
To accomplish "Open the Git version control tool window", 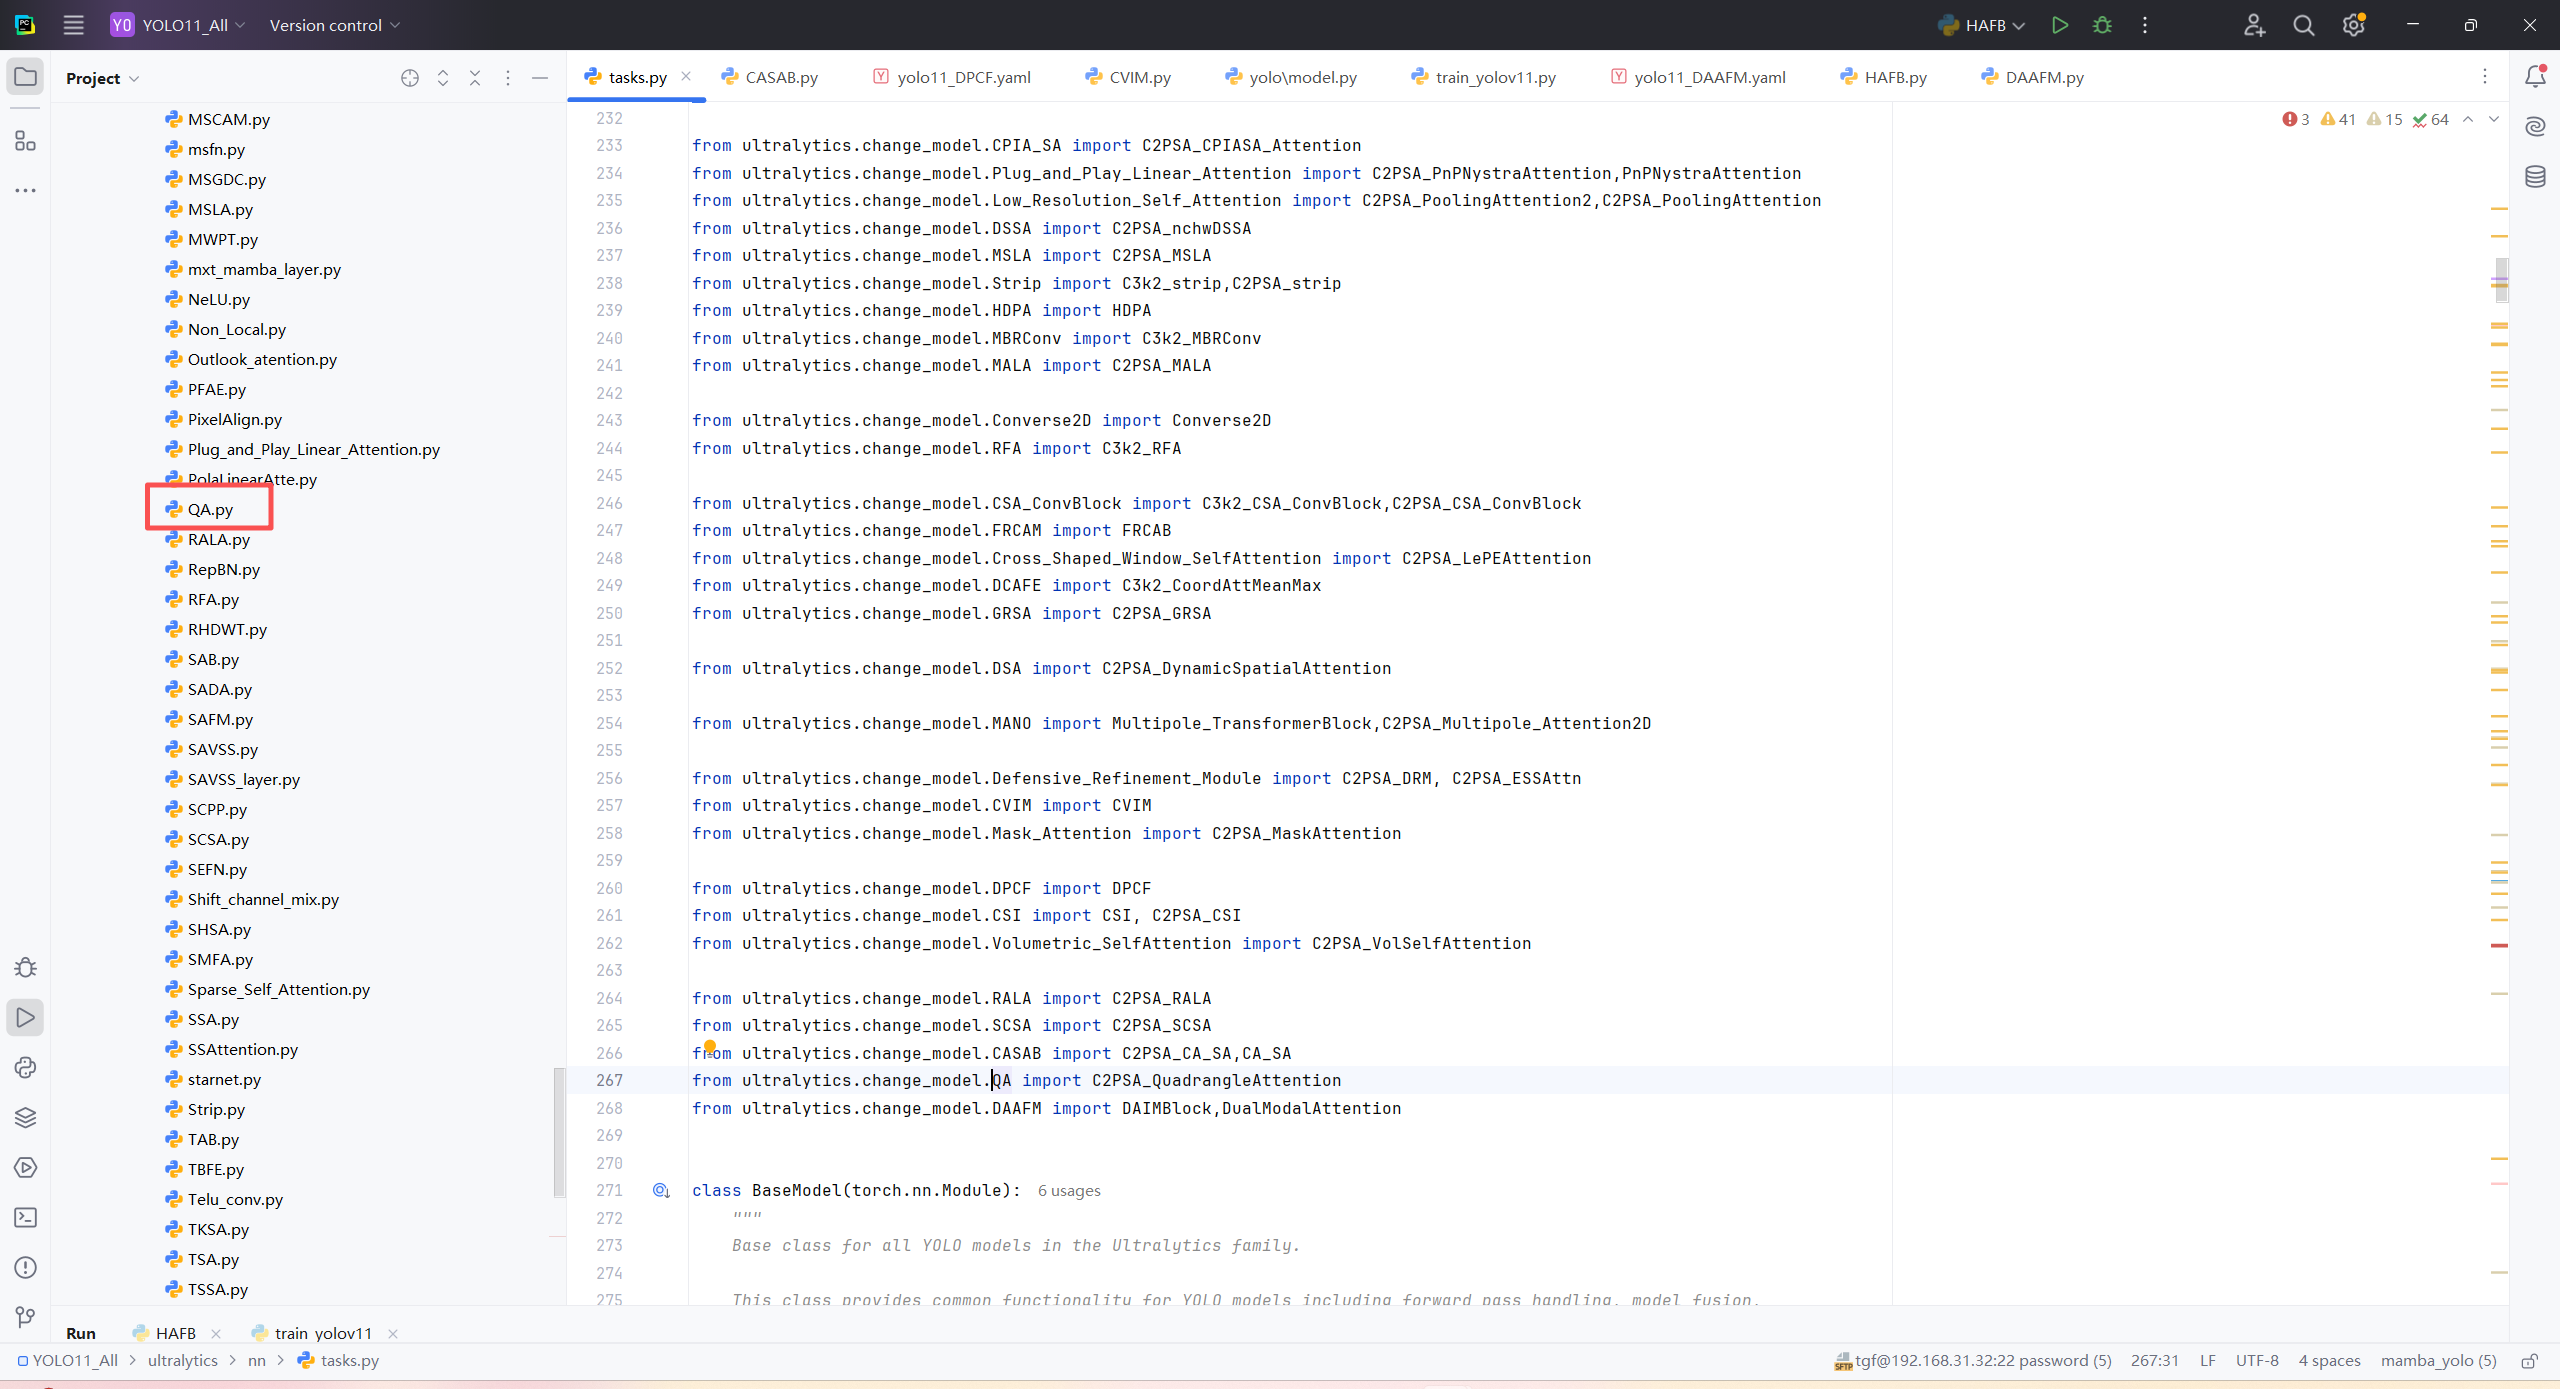I will 25,1317.
